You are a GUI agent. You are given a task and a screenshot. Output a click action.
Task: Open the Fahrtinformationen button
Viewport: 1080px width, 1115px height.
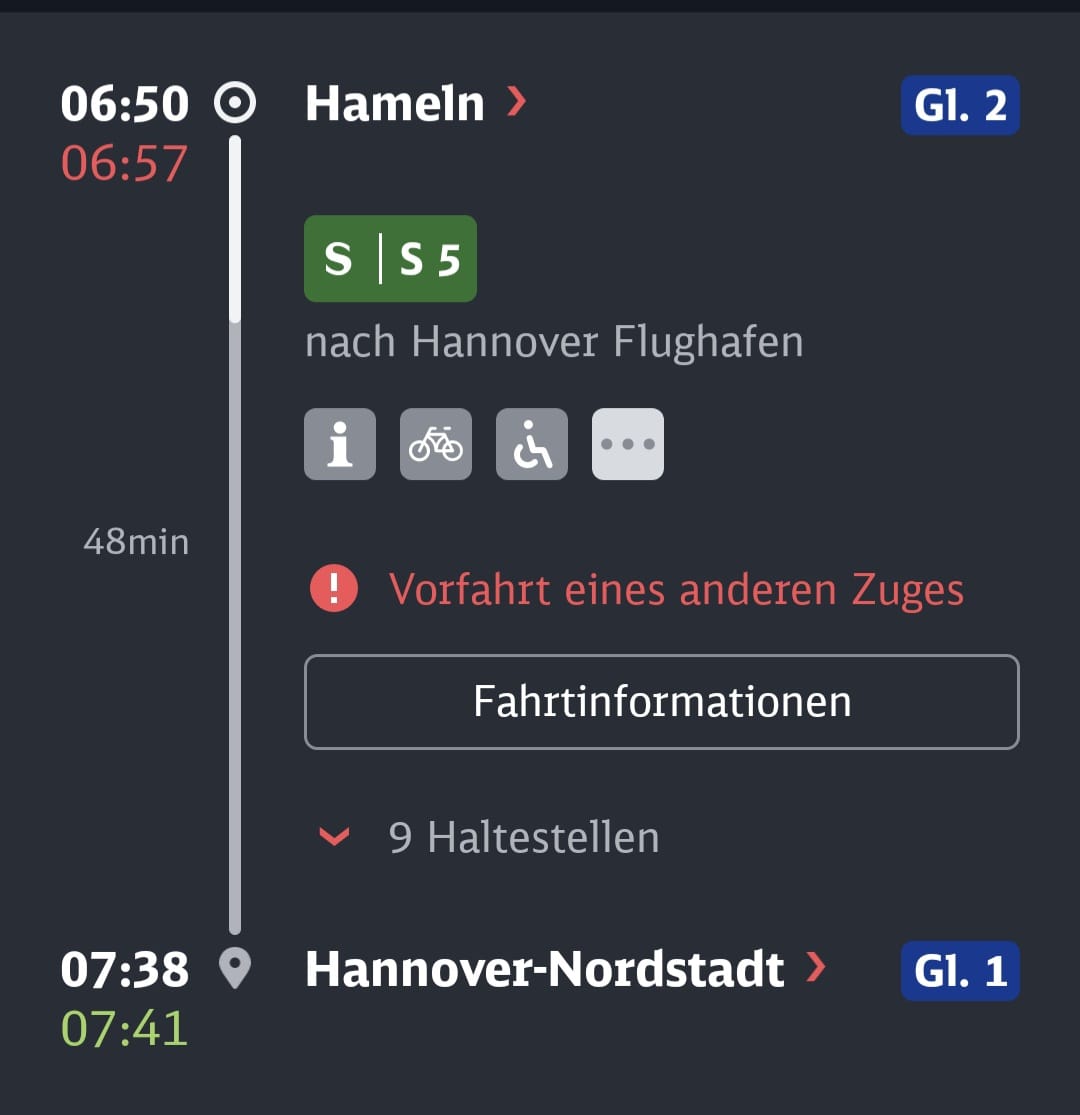pyautogui.click(x=661, y=701)
